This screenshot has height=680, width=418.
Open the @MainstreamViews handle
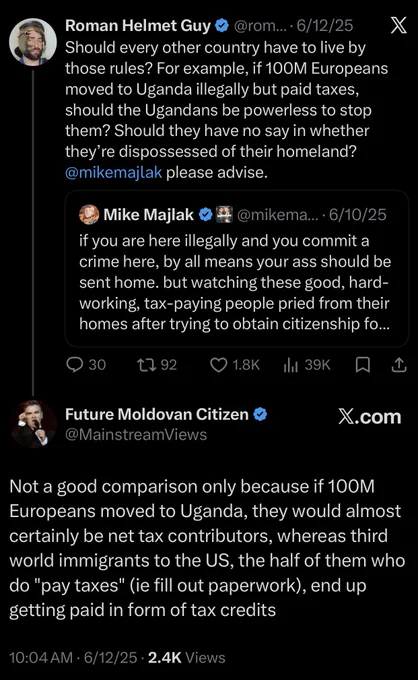coord(136,435)
